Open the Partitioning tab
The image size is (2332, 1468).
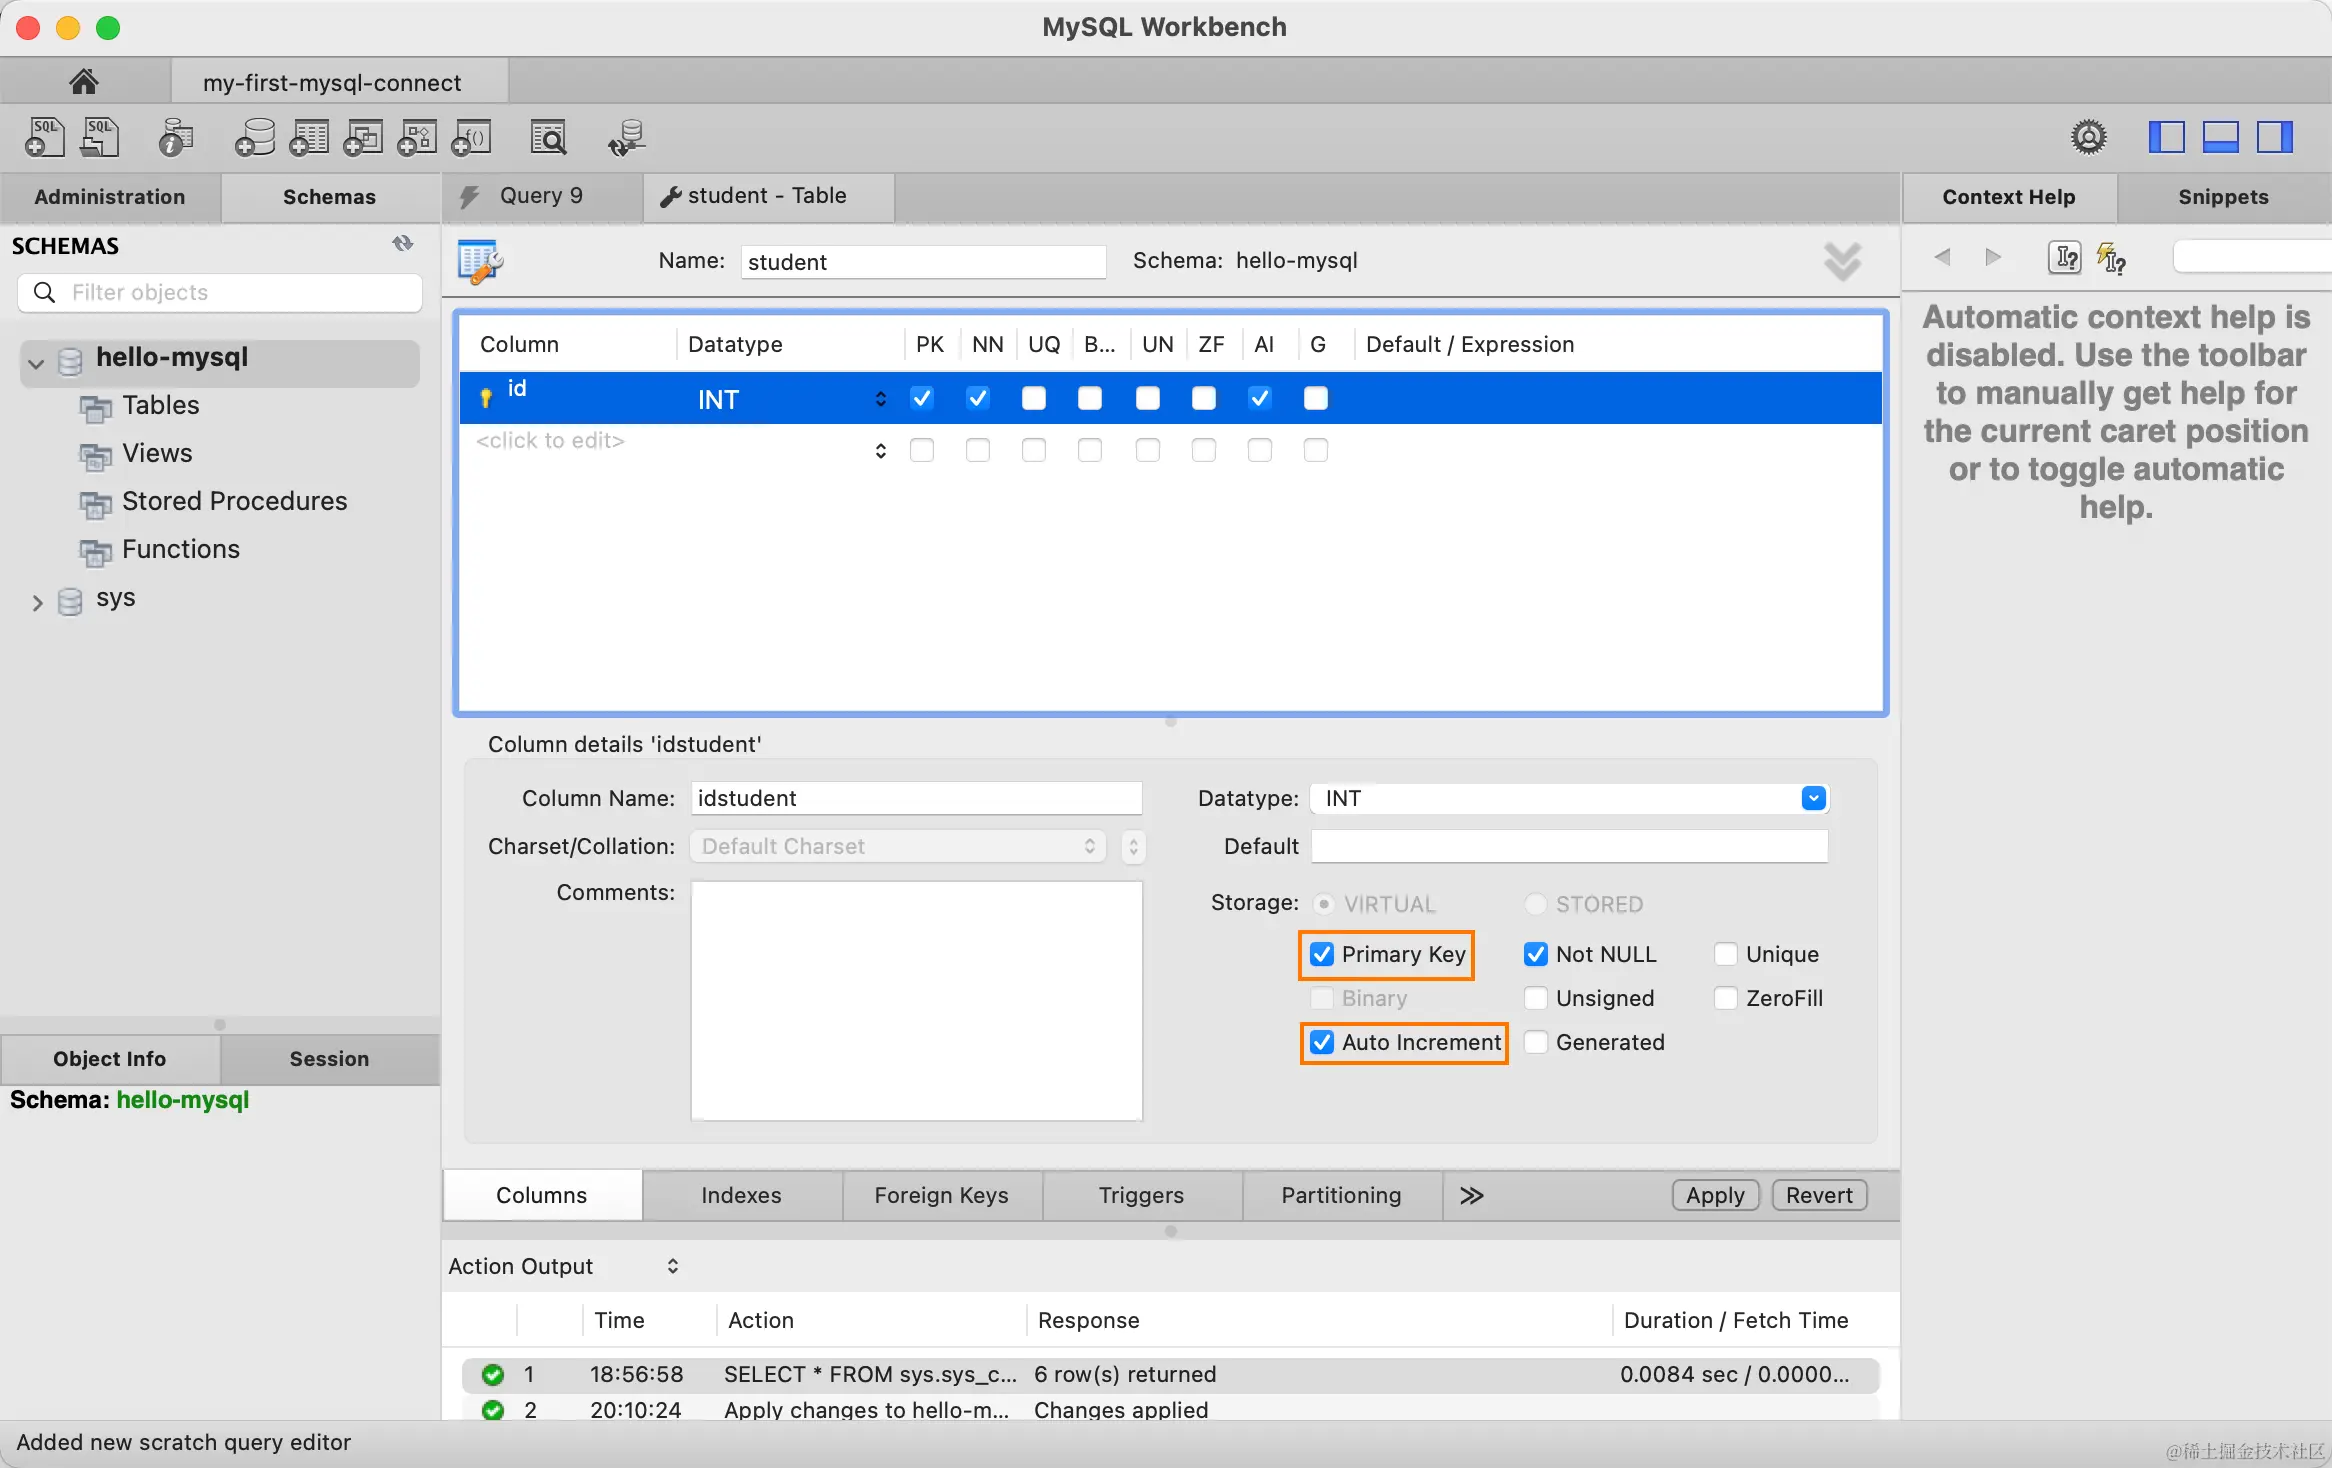pyautogui.click(x=1342, y=1195)
